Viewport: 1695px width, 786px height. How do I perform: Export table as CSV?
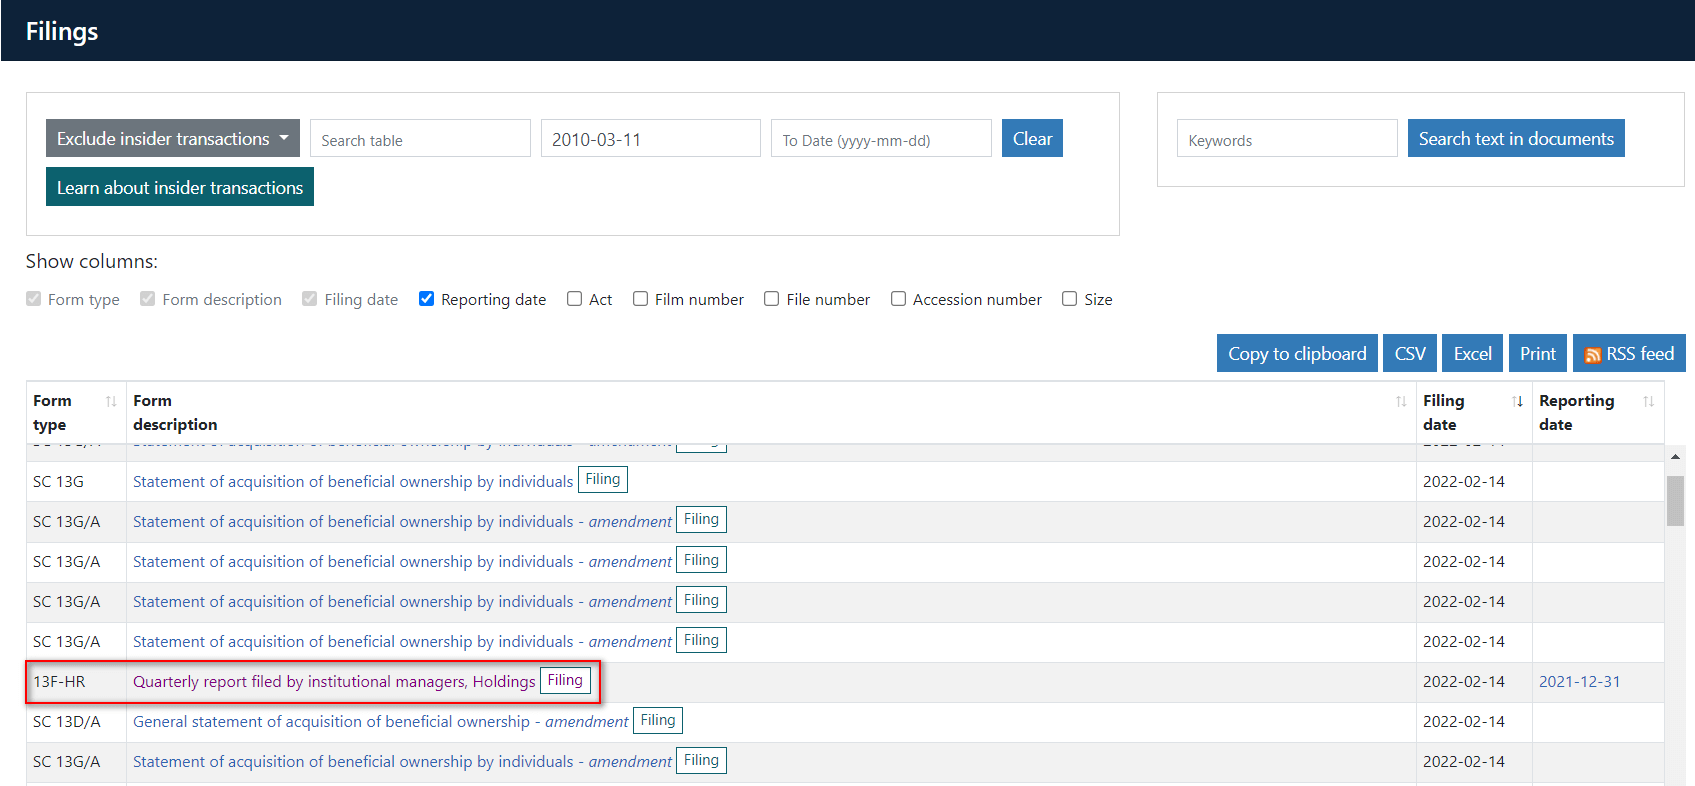point(1410,353)
